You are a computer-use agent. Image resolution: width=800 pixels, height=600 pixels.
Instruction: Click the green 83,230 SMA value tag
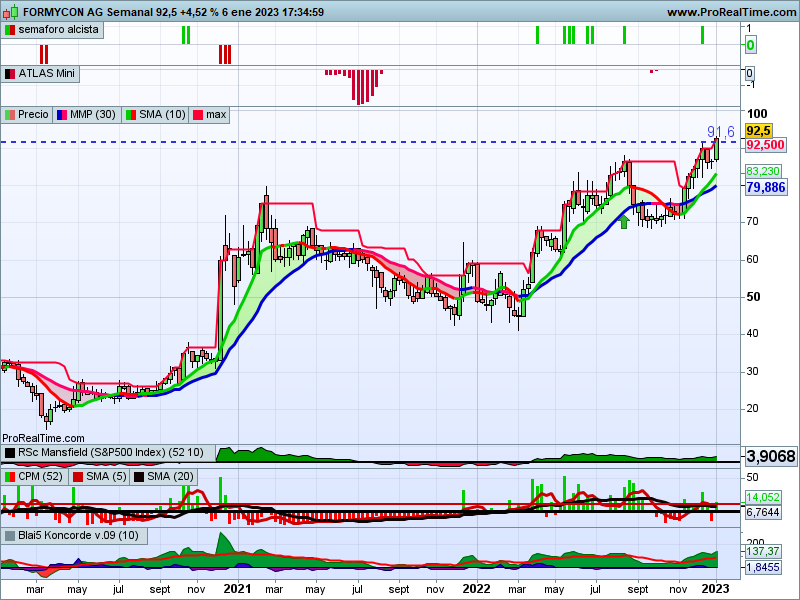[x=763, y=171]
